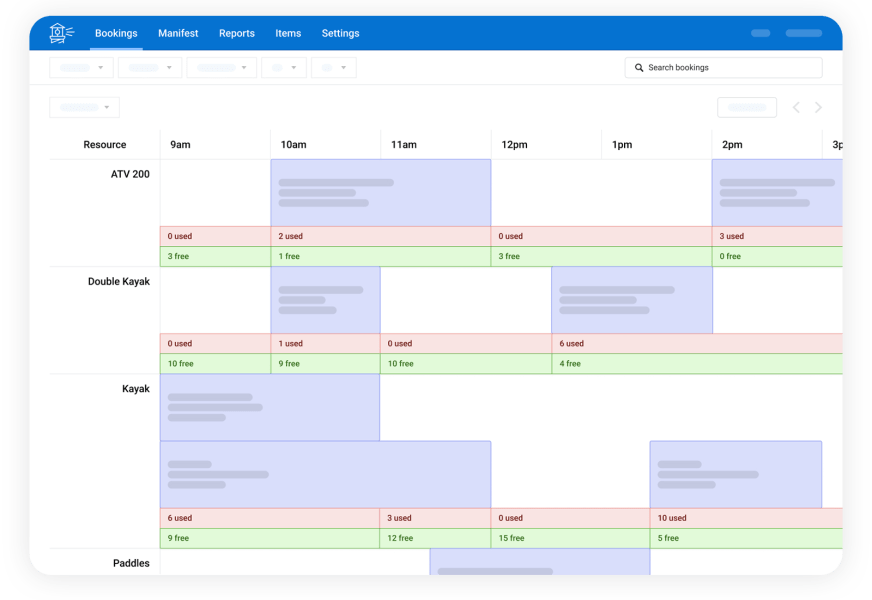Click Double Kayak '9 free' cell
This screenshot has height=600, width=872.
(325, 364)
